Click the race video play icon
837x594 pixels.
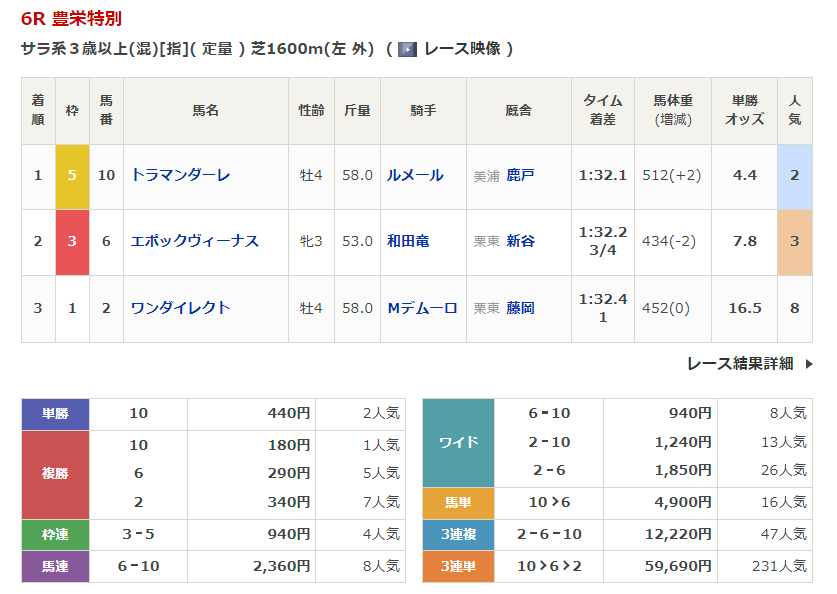pos(407,49)
